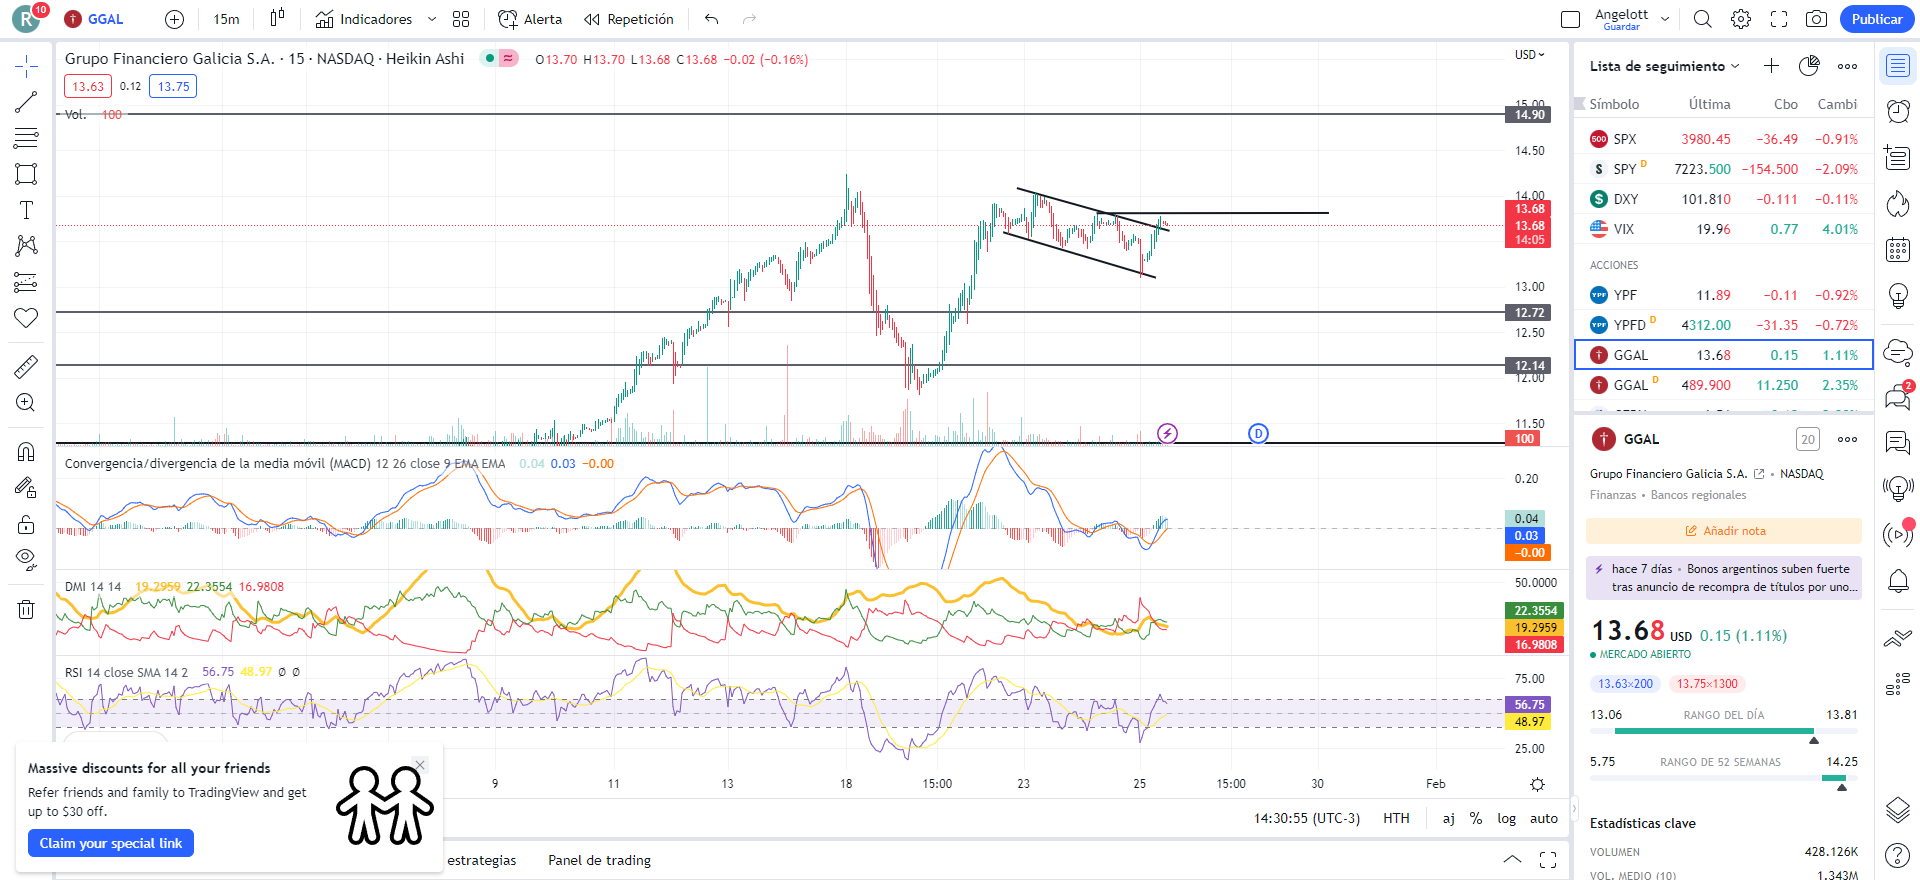The image size is (1920, 880).
Task: Select the trend line drawing tool
Action: pyautogui.click(x=26, y=102)
